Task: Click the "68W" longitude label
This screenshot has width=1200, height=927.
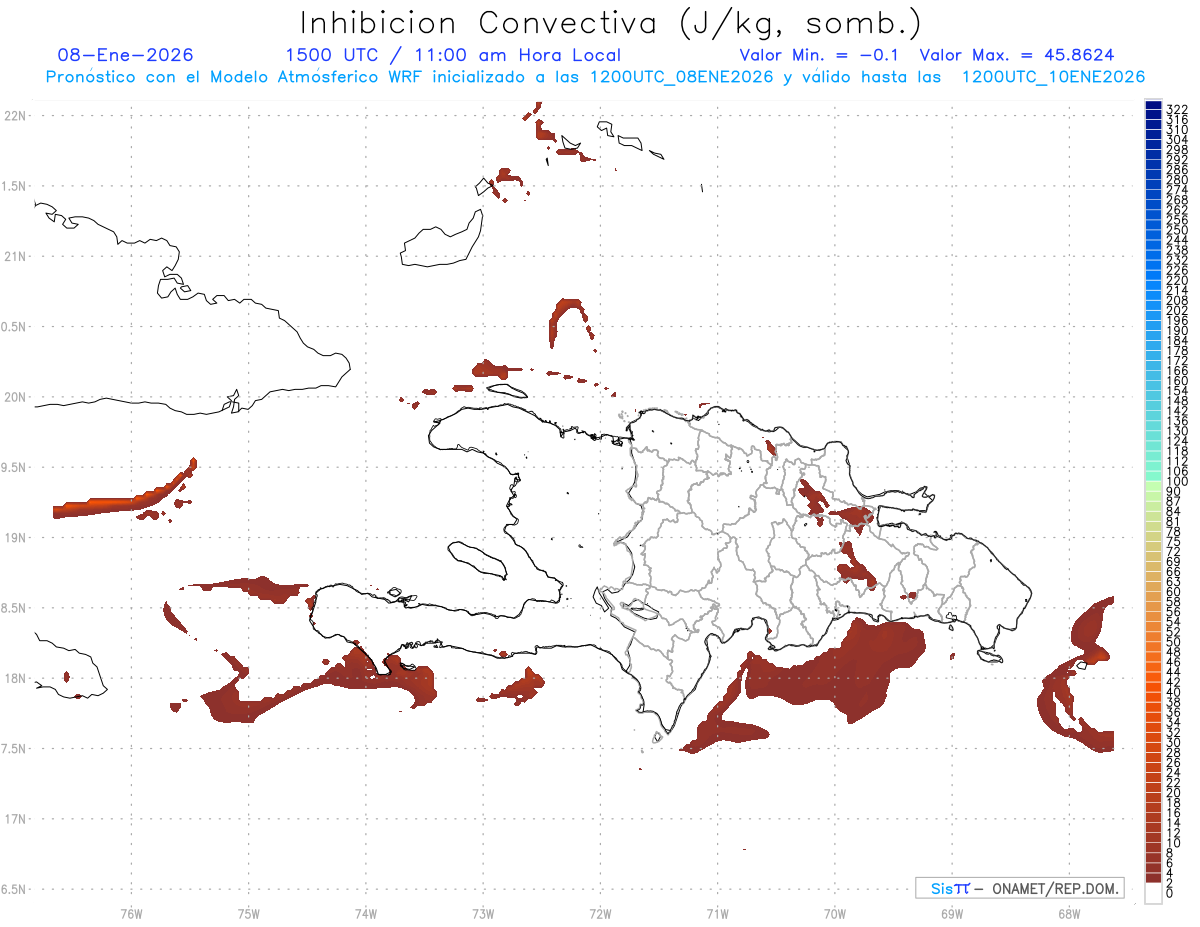Action: (x=1069, y=913)
